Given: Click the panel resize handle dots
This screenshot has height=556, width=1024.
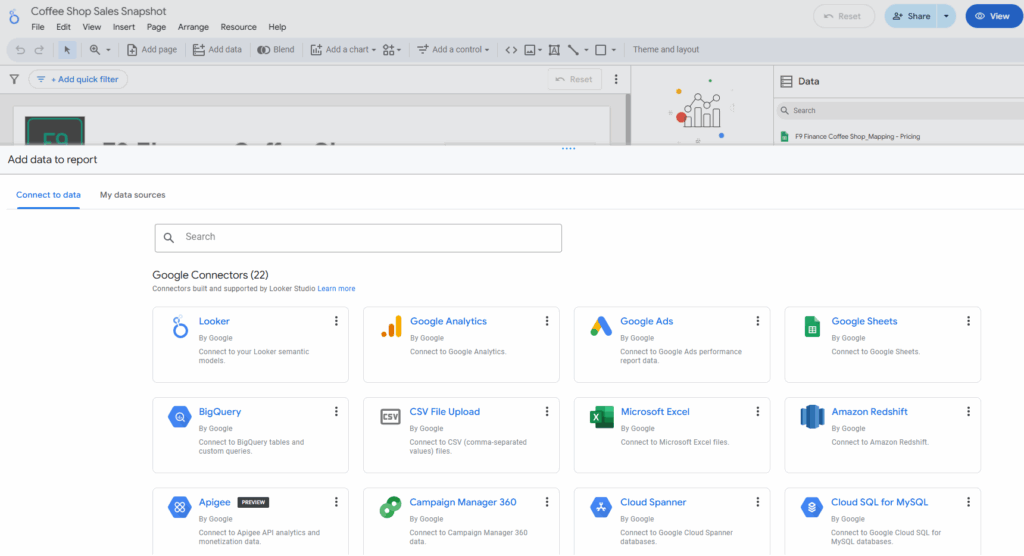Looking at the screenshot, I should [568, 149].
